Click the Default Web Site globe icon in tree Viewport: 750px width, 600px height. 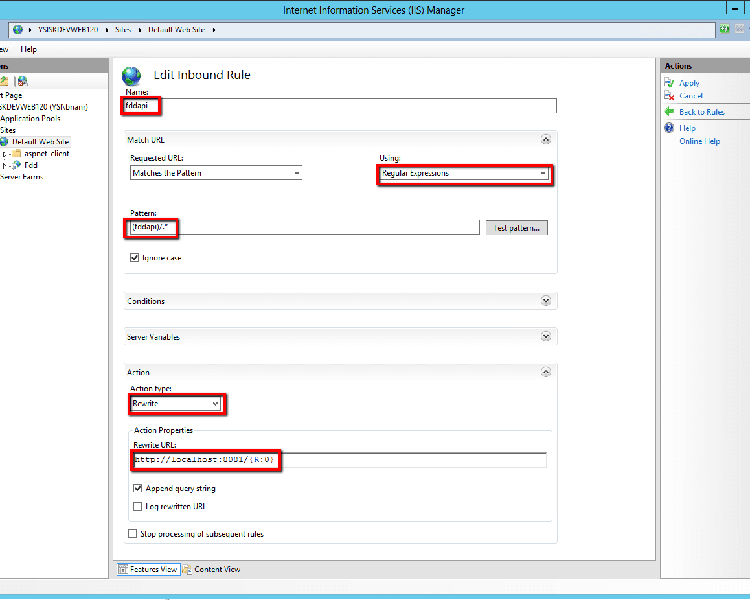5,142
